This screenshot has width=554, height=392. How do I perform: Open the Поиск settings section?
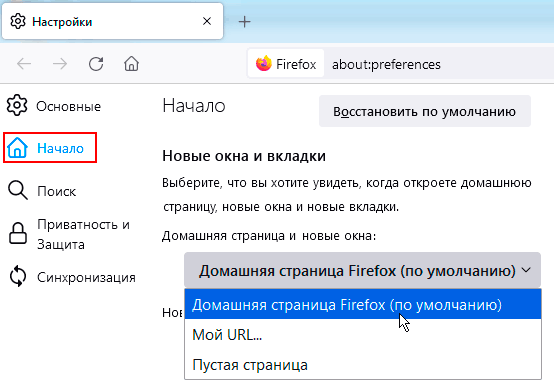tap(42, 191)
